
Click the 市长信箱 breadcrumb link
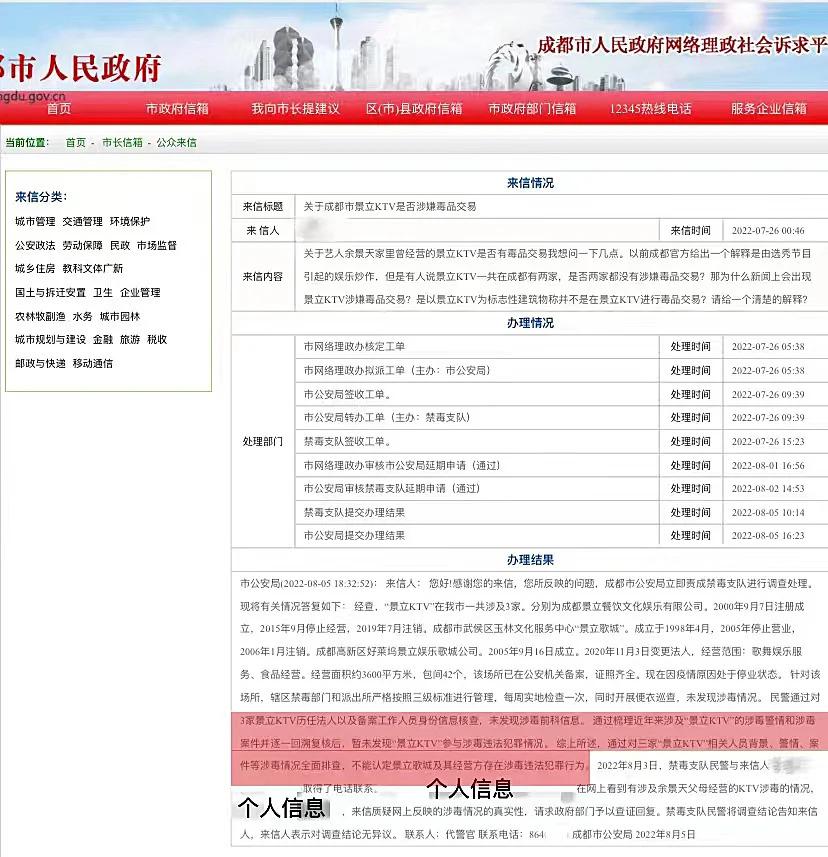[x=122, y=143]
